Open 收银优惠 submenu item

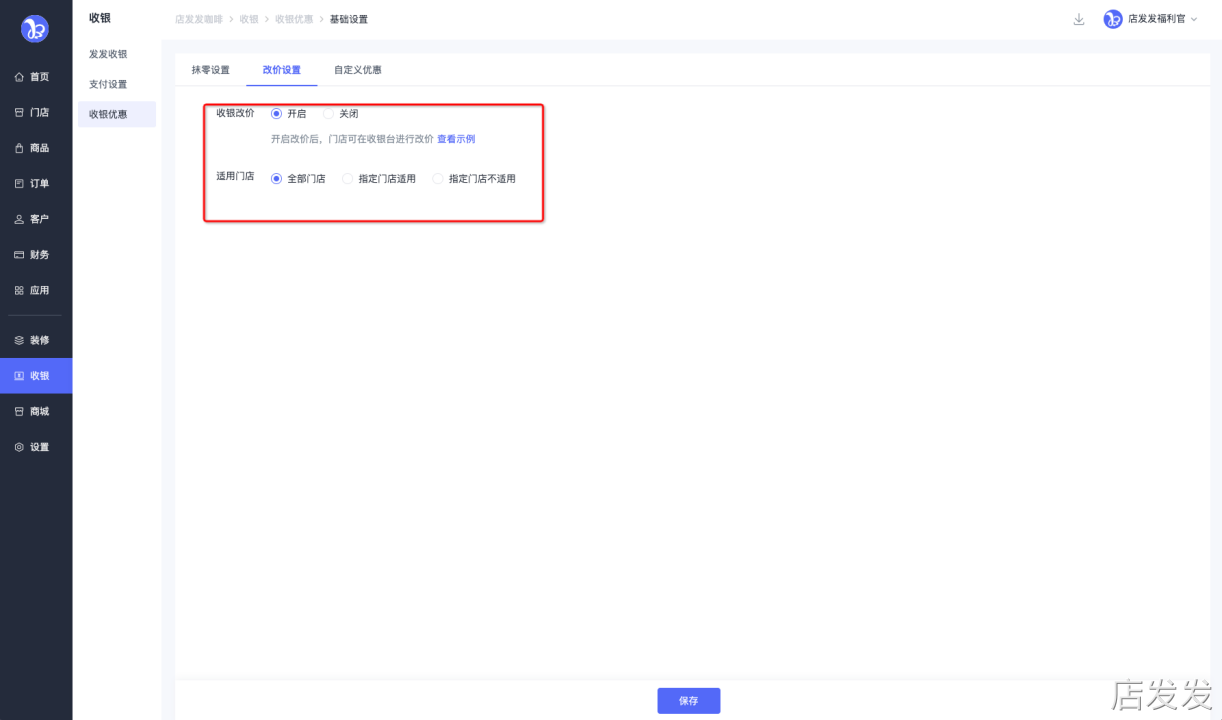coord(116,114)
